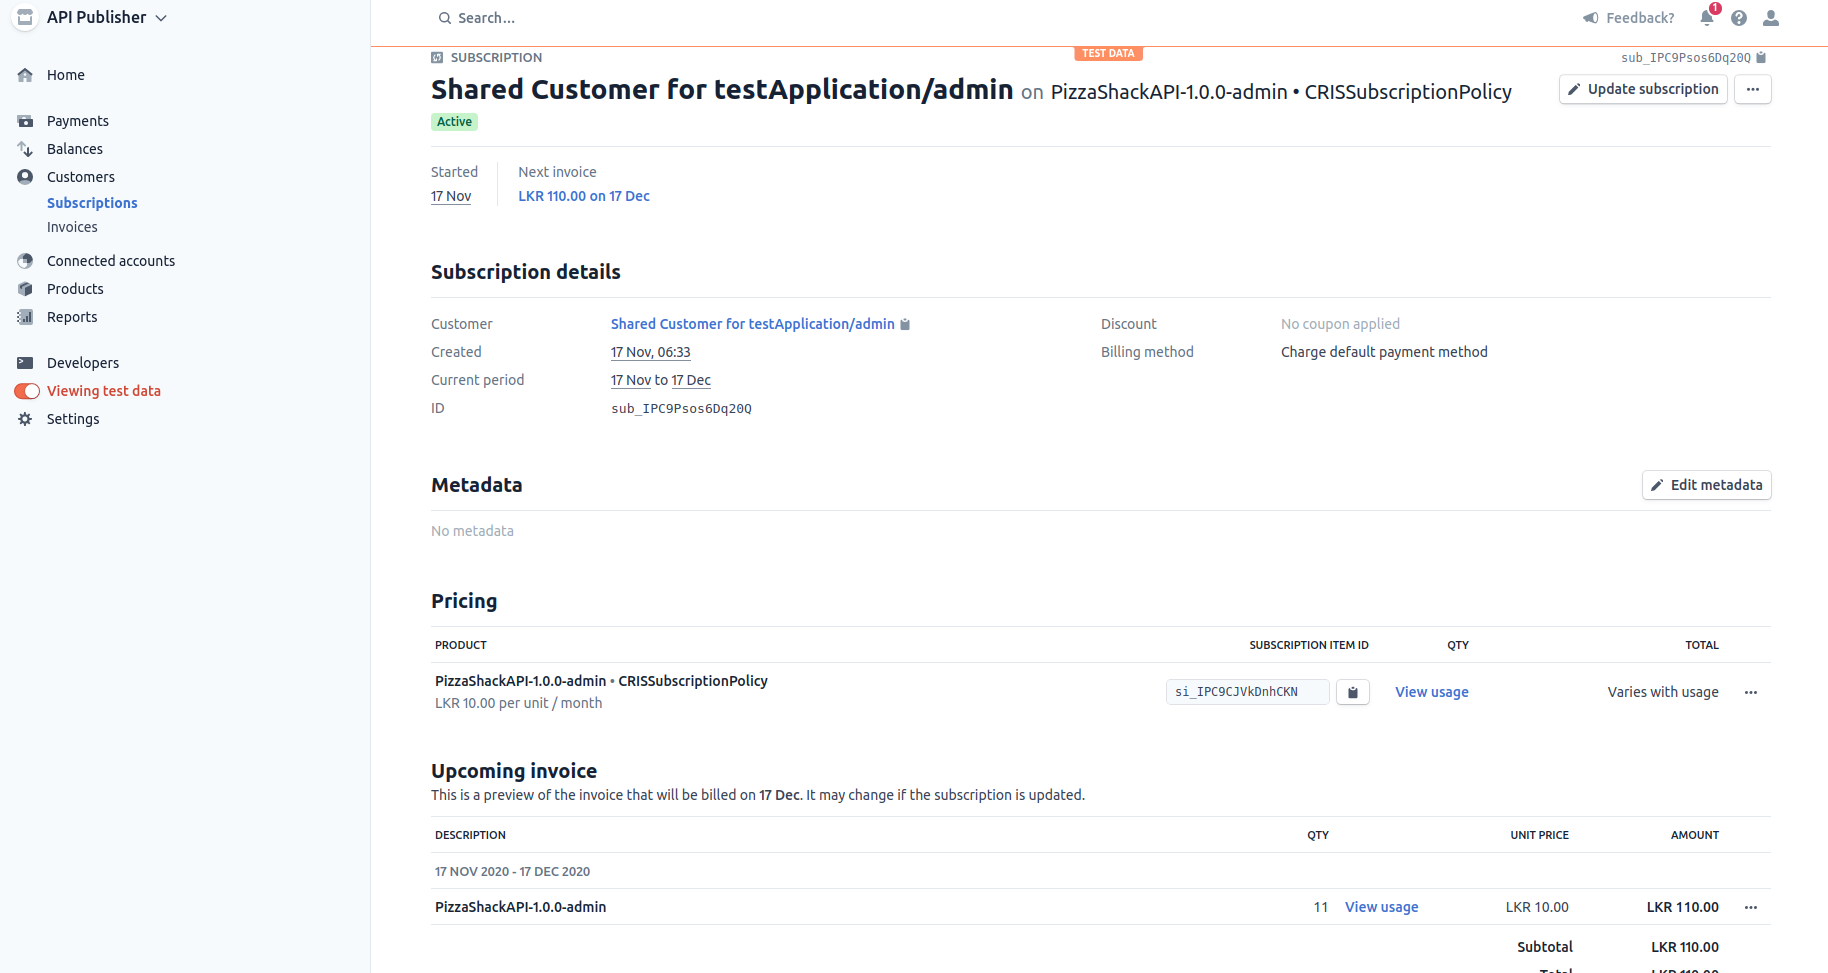Viewport: 1828px width, 973px height.
Task: Click the Feedback megaphone icon
Action: click(x=1591, y=18)
